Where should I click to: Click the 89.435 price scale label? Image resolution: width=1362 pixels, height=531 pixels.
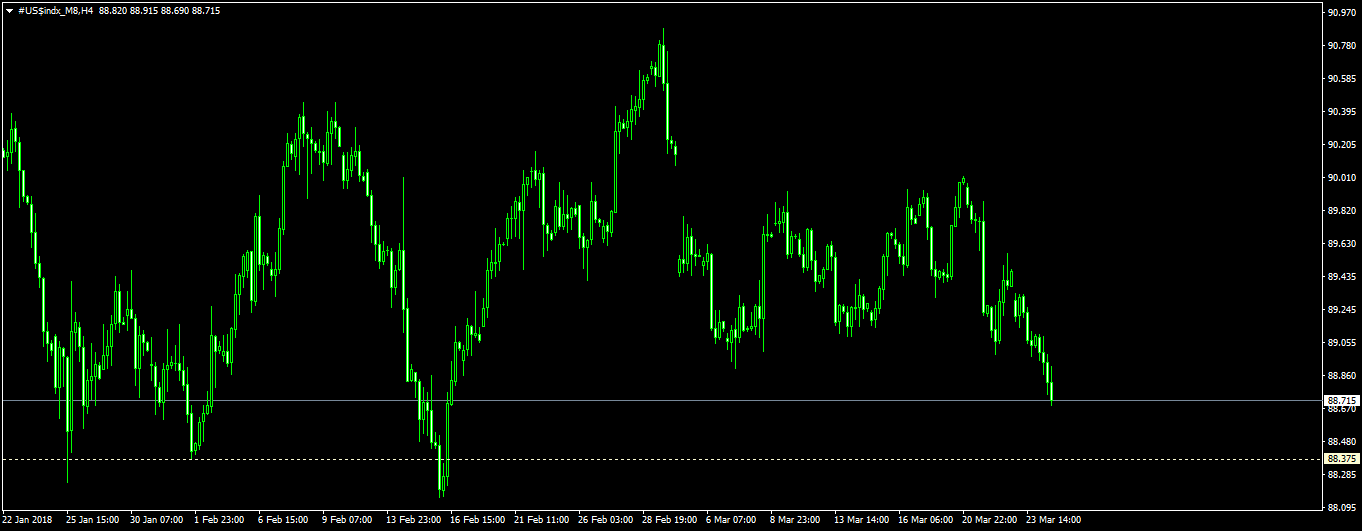1340,277
